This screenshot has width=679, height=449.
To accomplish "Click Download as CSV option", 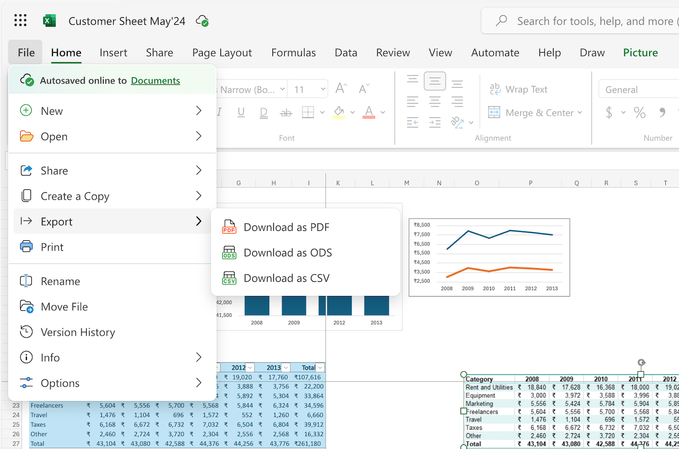I will [x=286, y=279].
